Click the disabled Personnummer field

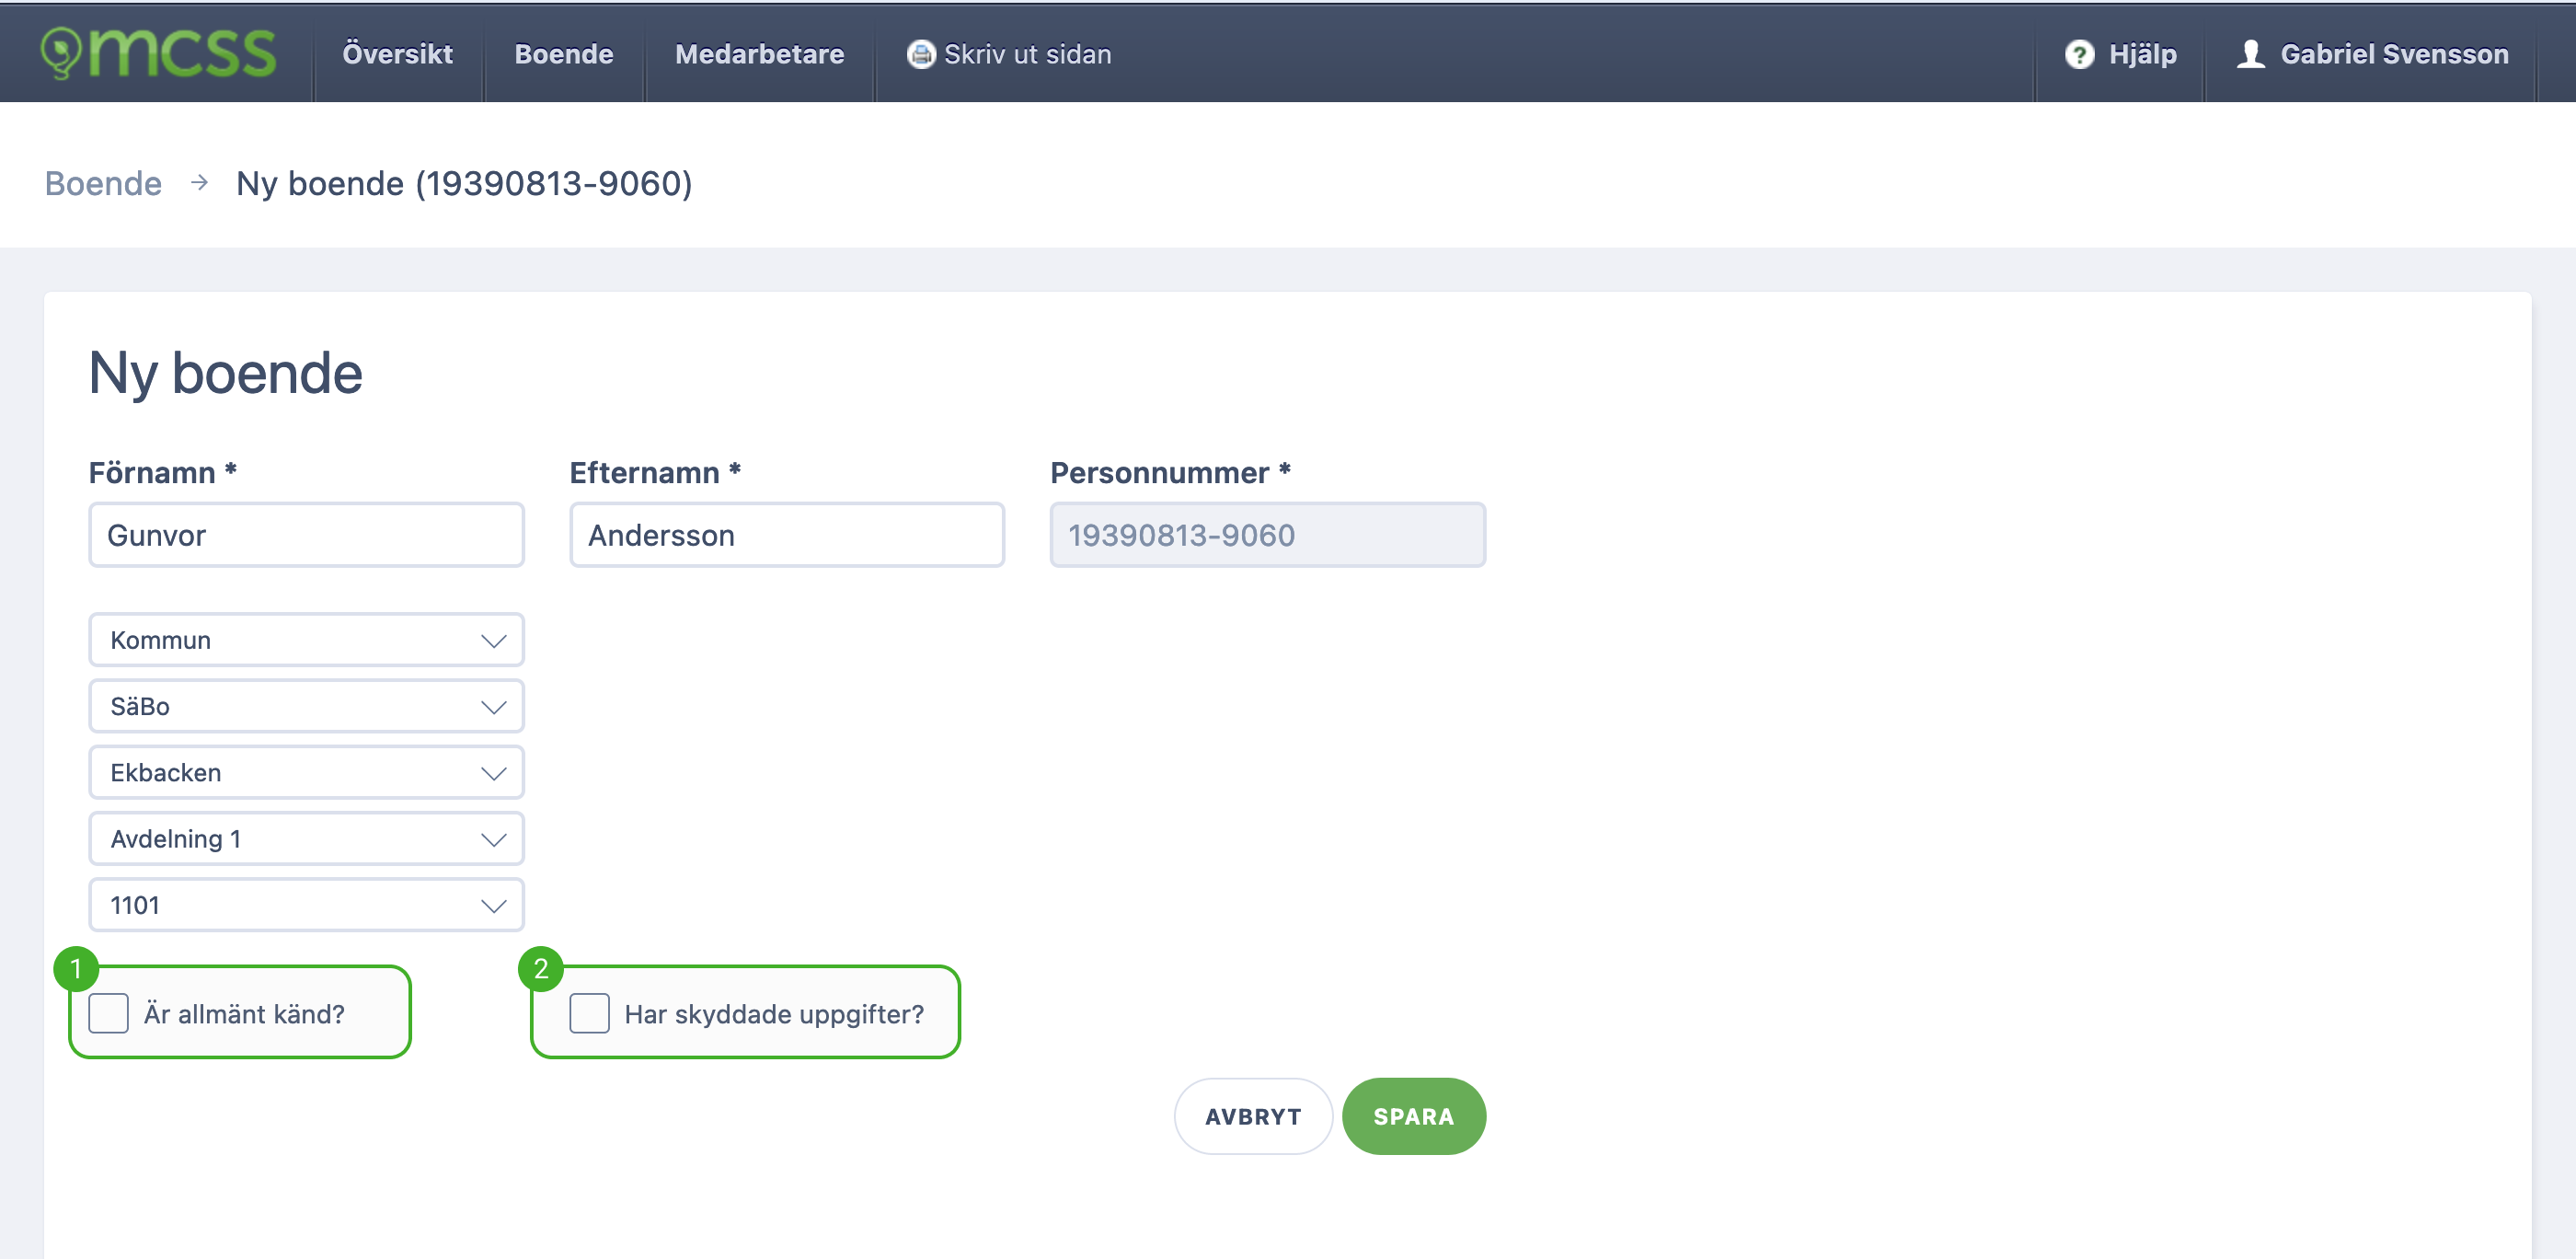(1267, 535)
